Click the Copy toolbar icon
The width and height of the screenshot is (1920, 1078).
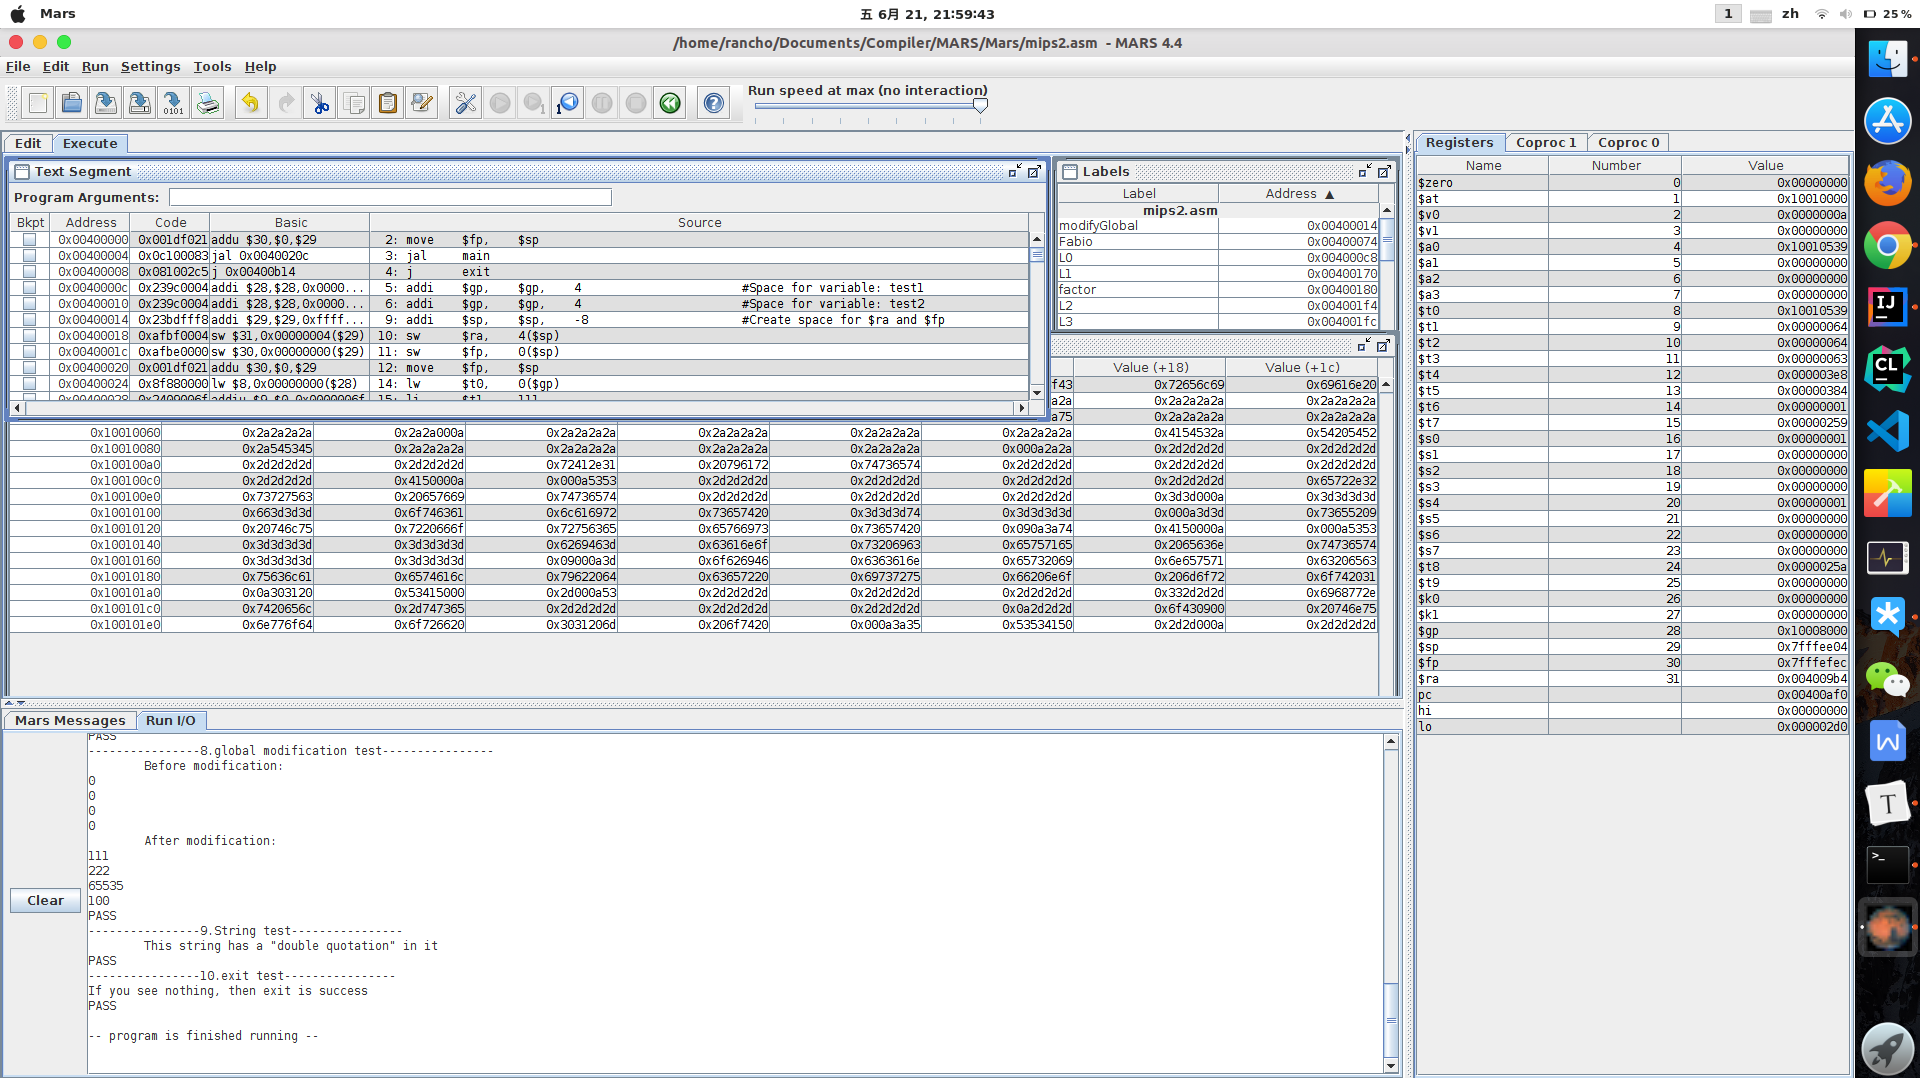[354, 103]
